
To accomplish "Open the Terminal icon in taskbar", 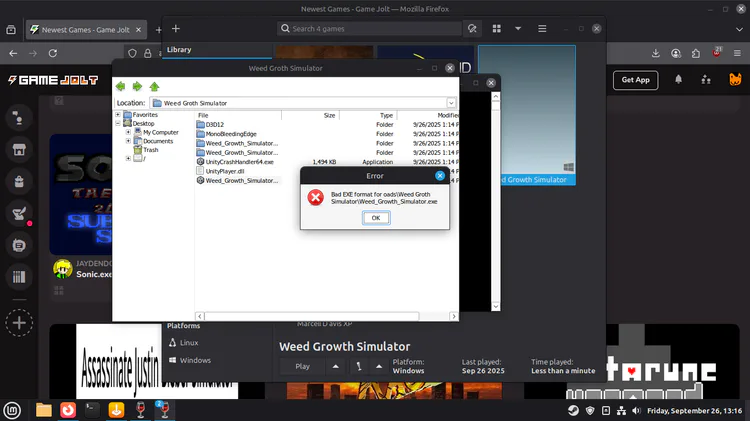I will [92, 410].
